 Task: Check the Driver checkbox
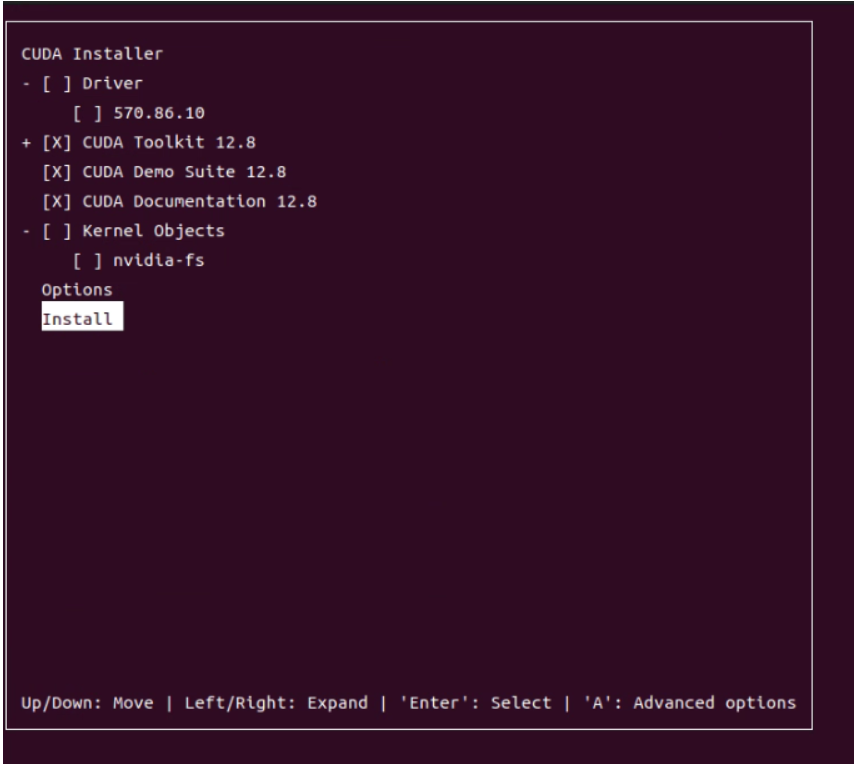click(52, 83)
